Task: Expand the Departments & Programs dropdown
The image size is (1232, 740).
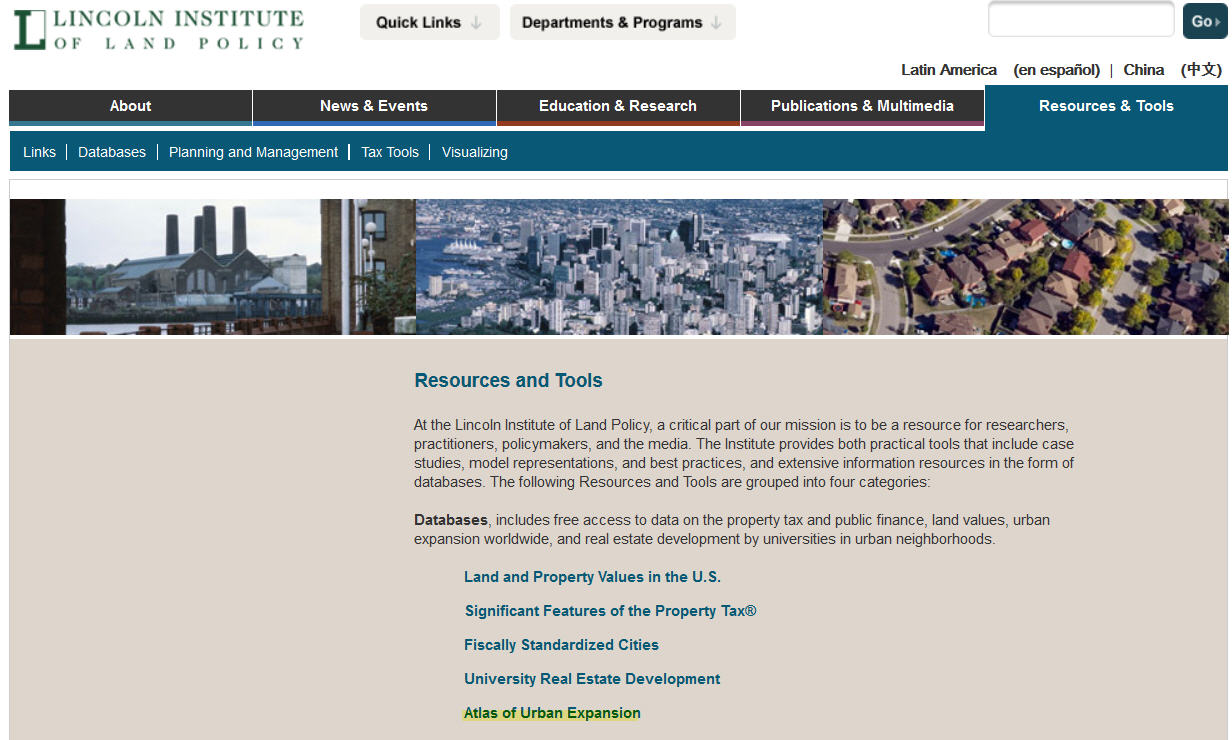Action: pyautogui.click(x=622, y=22)
